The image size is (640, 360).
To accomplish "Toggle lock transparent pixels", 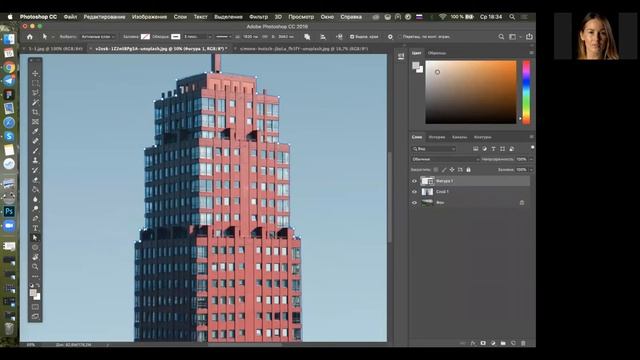I will pos(436,169).
